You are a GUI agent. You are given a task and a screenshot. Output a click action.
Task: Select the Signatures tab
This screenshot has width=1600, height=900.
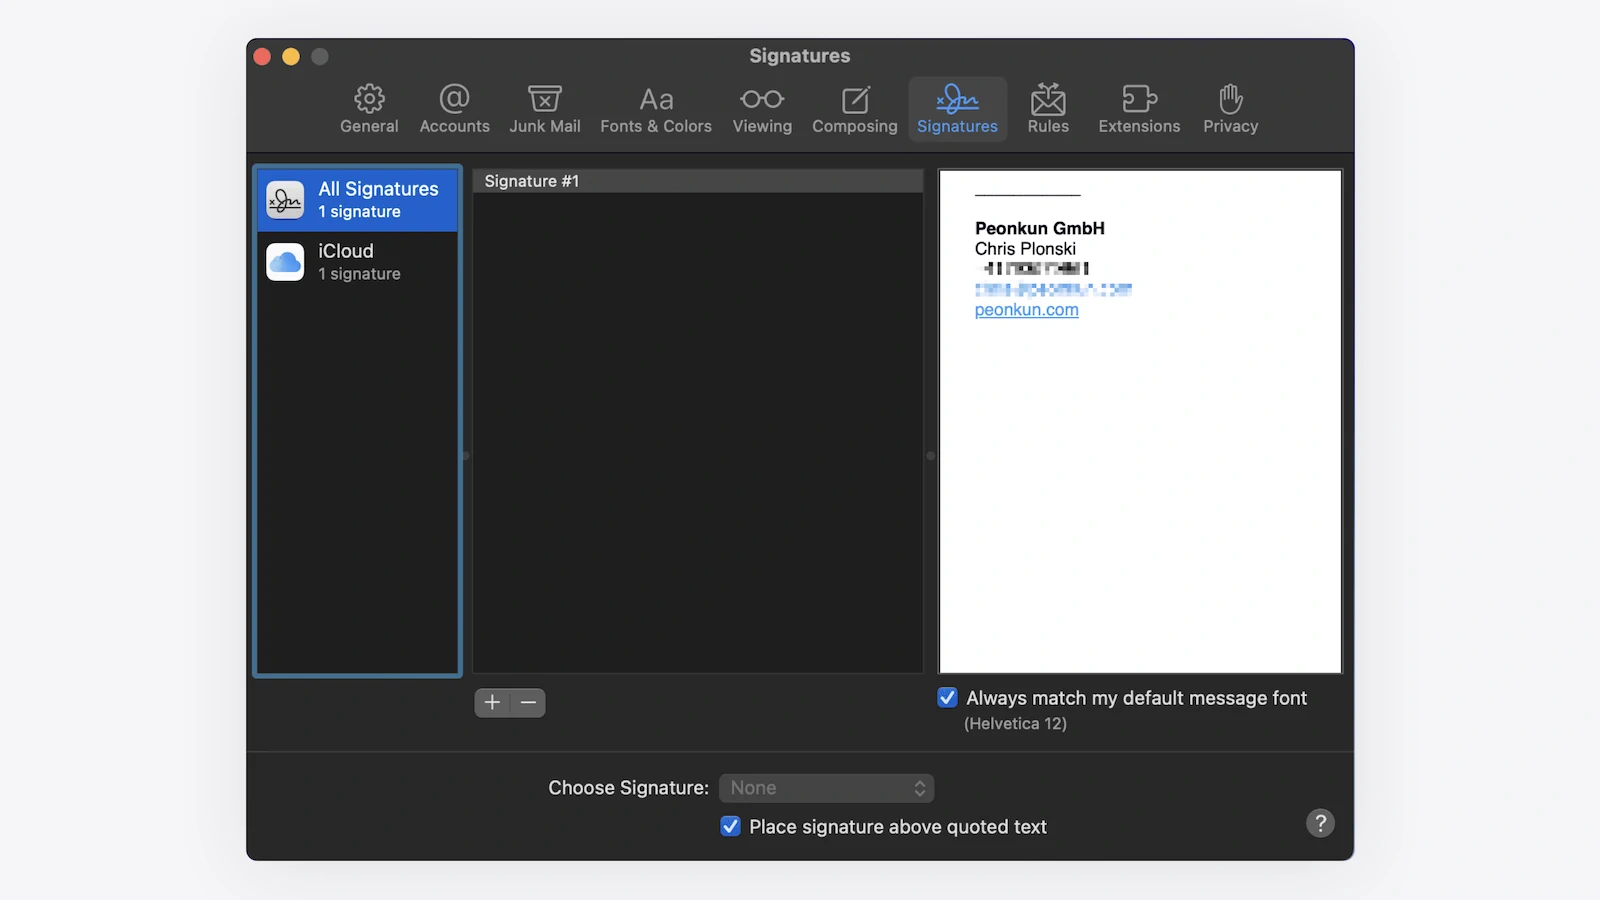click(x=957, y=109)
